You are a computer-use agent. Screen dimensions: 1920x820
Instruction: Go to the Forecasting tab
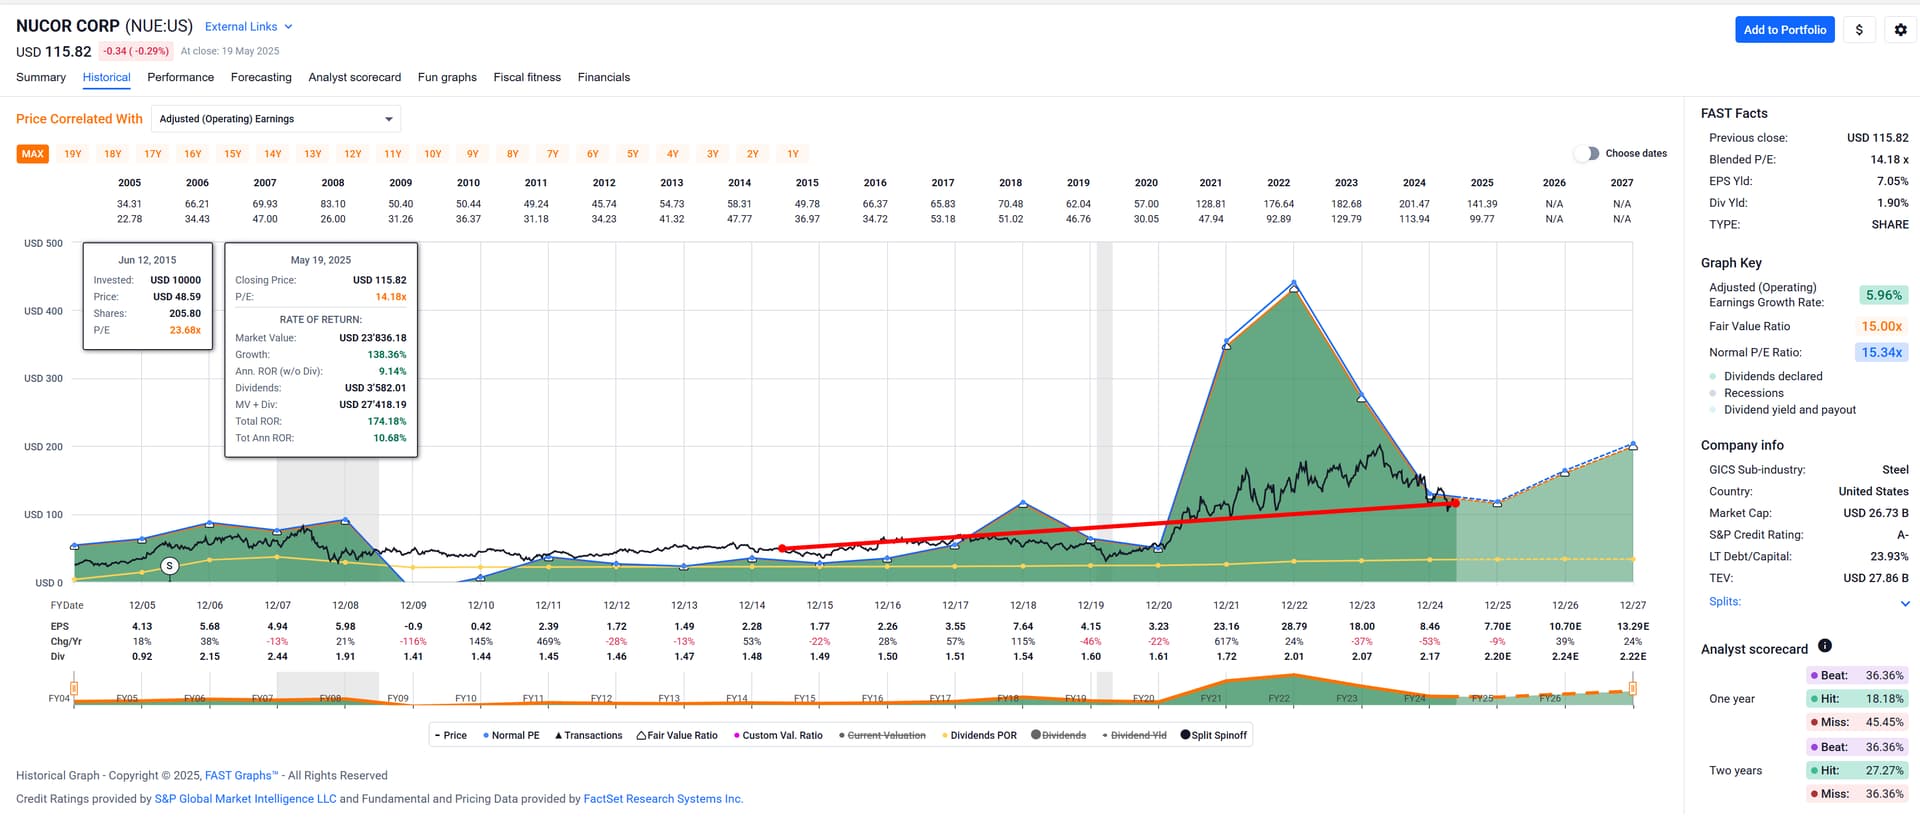[x=261, y=77]
